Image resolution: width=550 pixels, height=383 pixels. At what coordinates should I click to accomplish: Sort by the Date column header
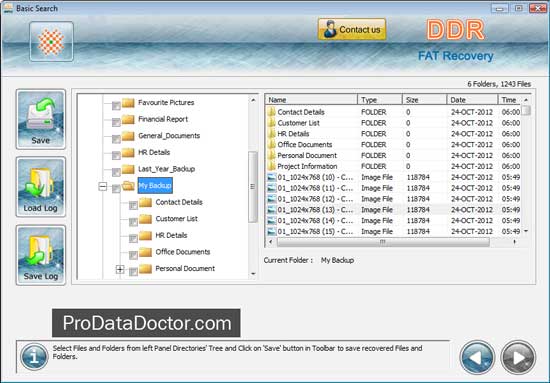[x=472, y=100]
